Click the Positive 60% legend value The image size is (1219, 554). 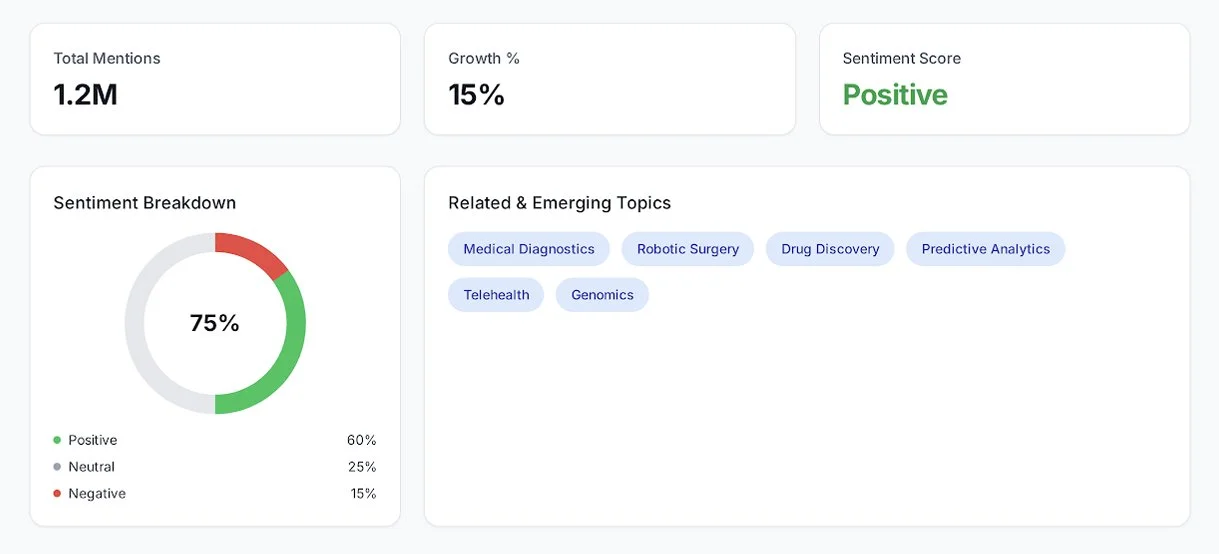pos(361,440)
